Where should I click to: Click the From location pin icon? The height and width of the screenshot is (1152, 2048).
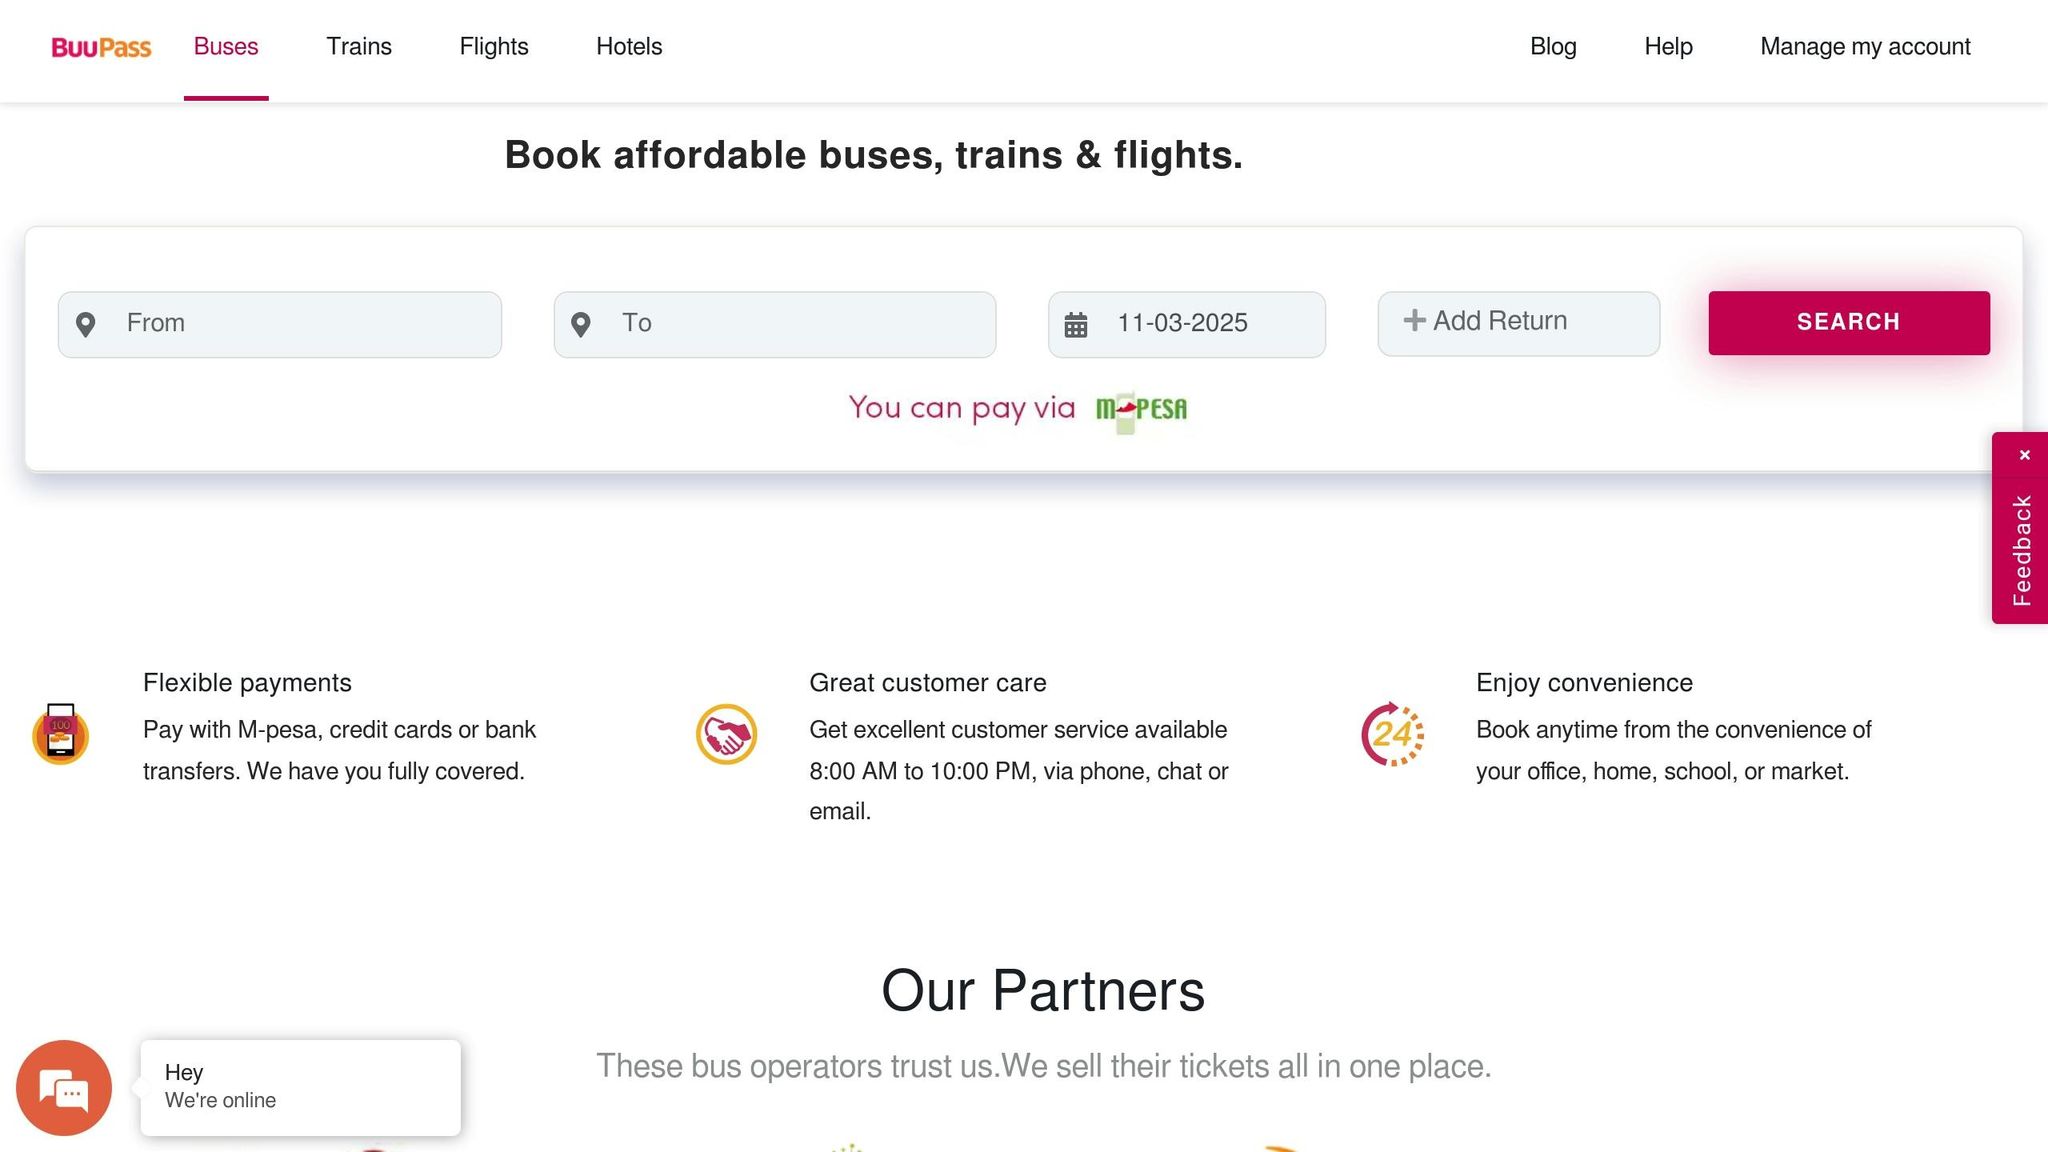pos(86,324)
